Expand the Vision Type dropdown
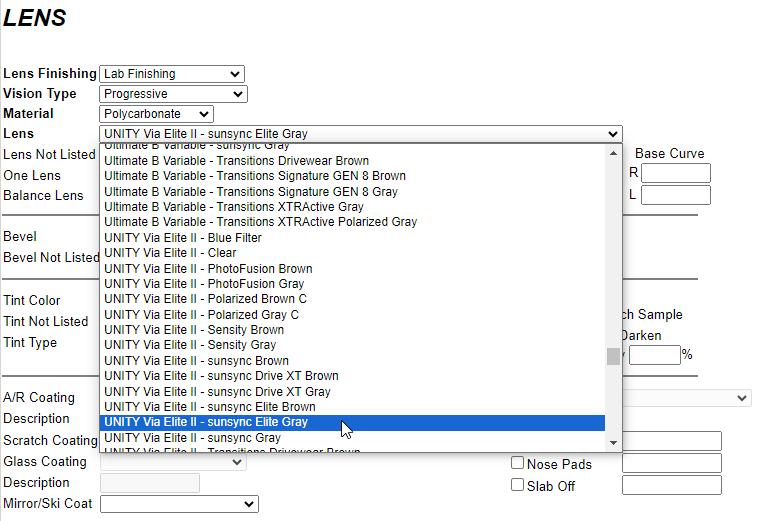 click(x=172, y=94)
